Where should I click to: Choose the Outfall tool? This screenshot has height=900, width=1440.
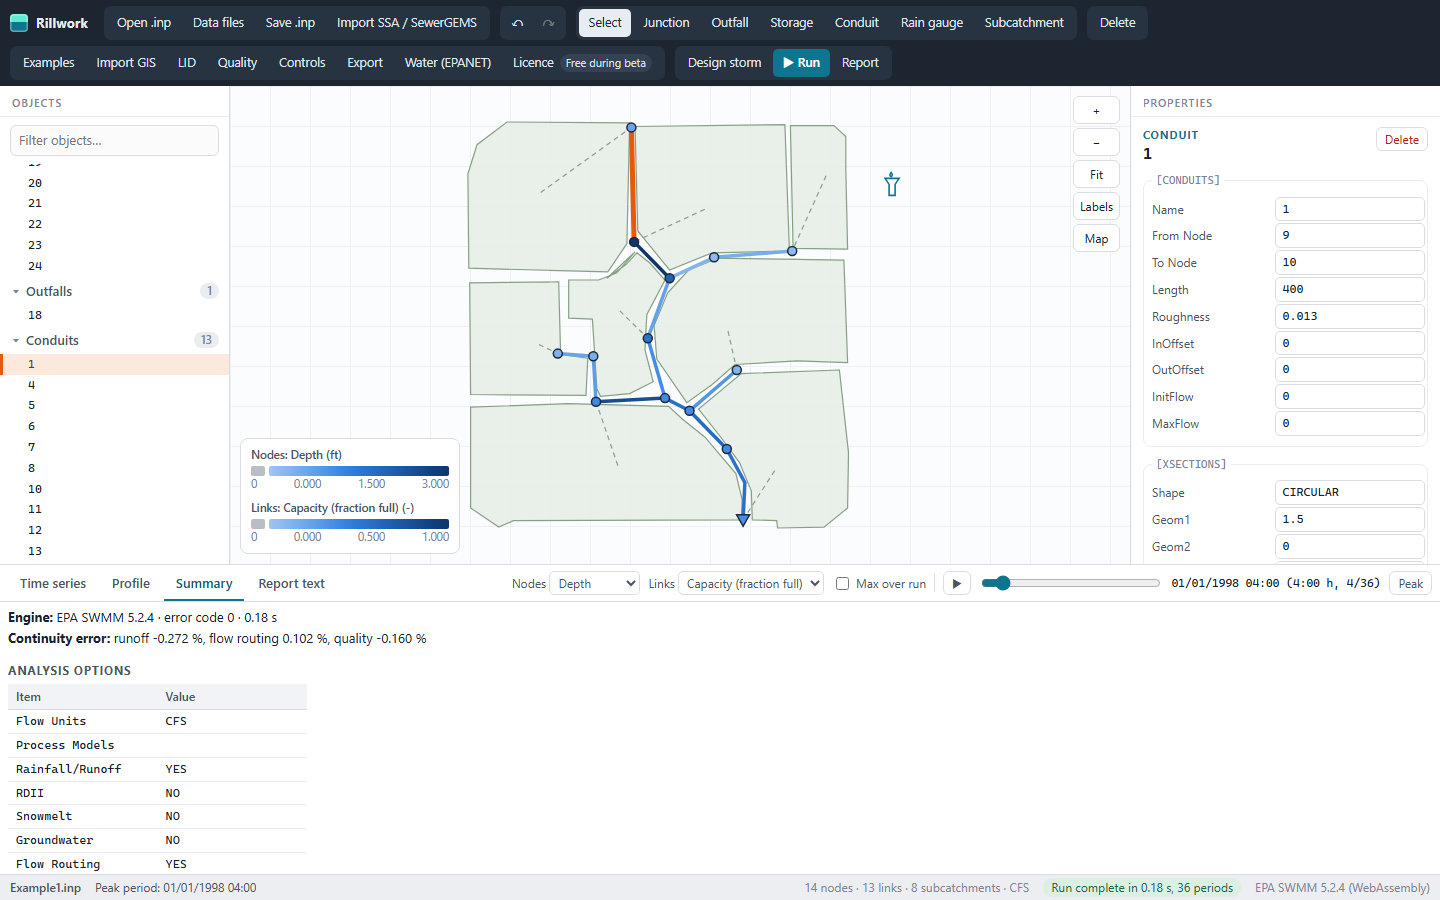point(730,22)
